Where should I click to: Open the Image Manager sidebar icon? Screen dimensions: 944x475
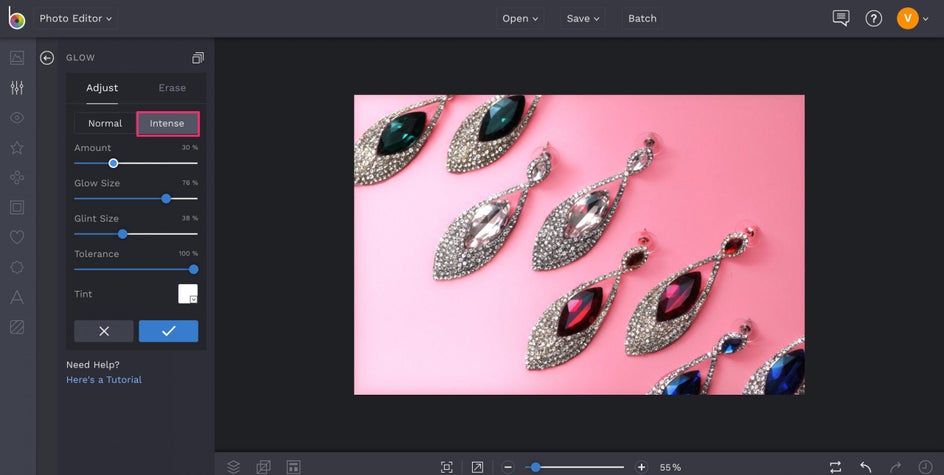(17, 58)
